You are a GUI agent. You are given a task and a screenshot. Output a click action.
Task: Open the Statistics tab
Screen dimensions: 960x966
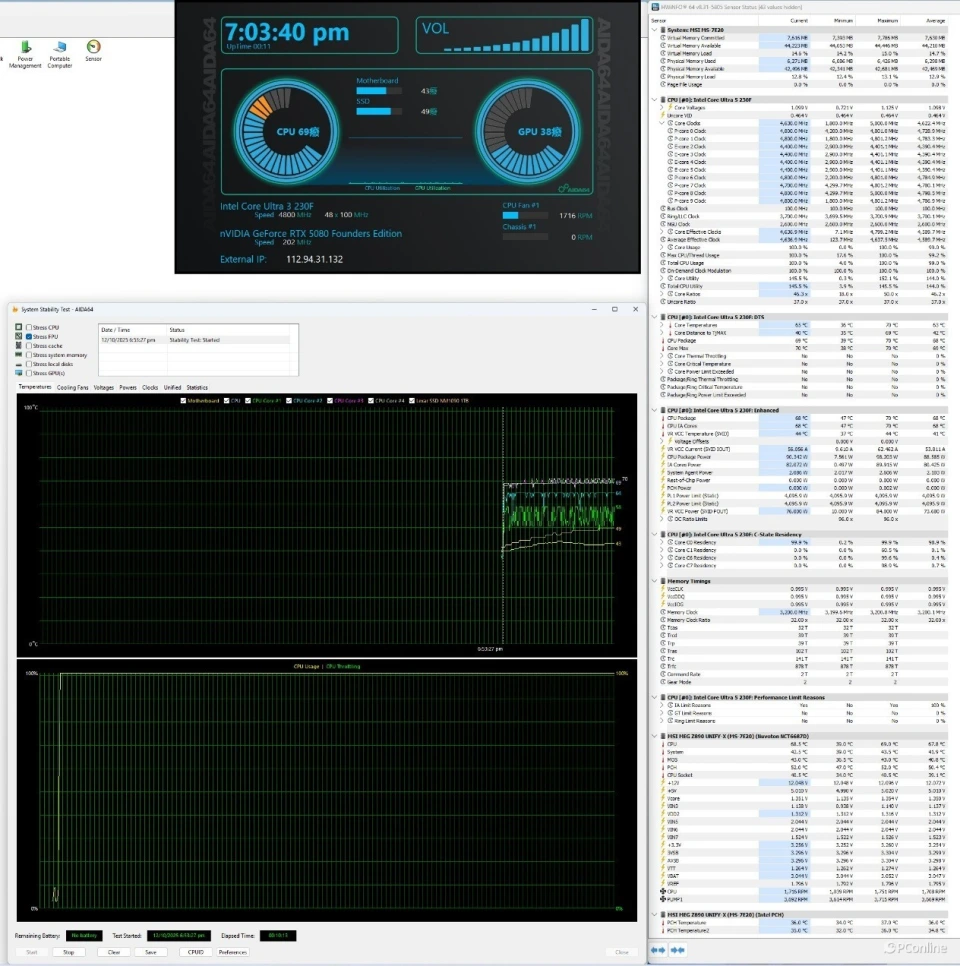coord(197,387)
